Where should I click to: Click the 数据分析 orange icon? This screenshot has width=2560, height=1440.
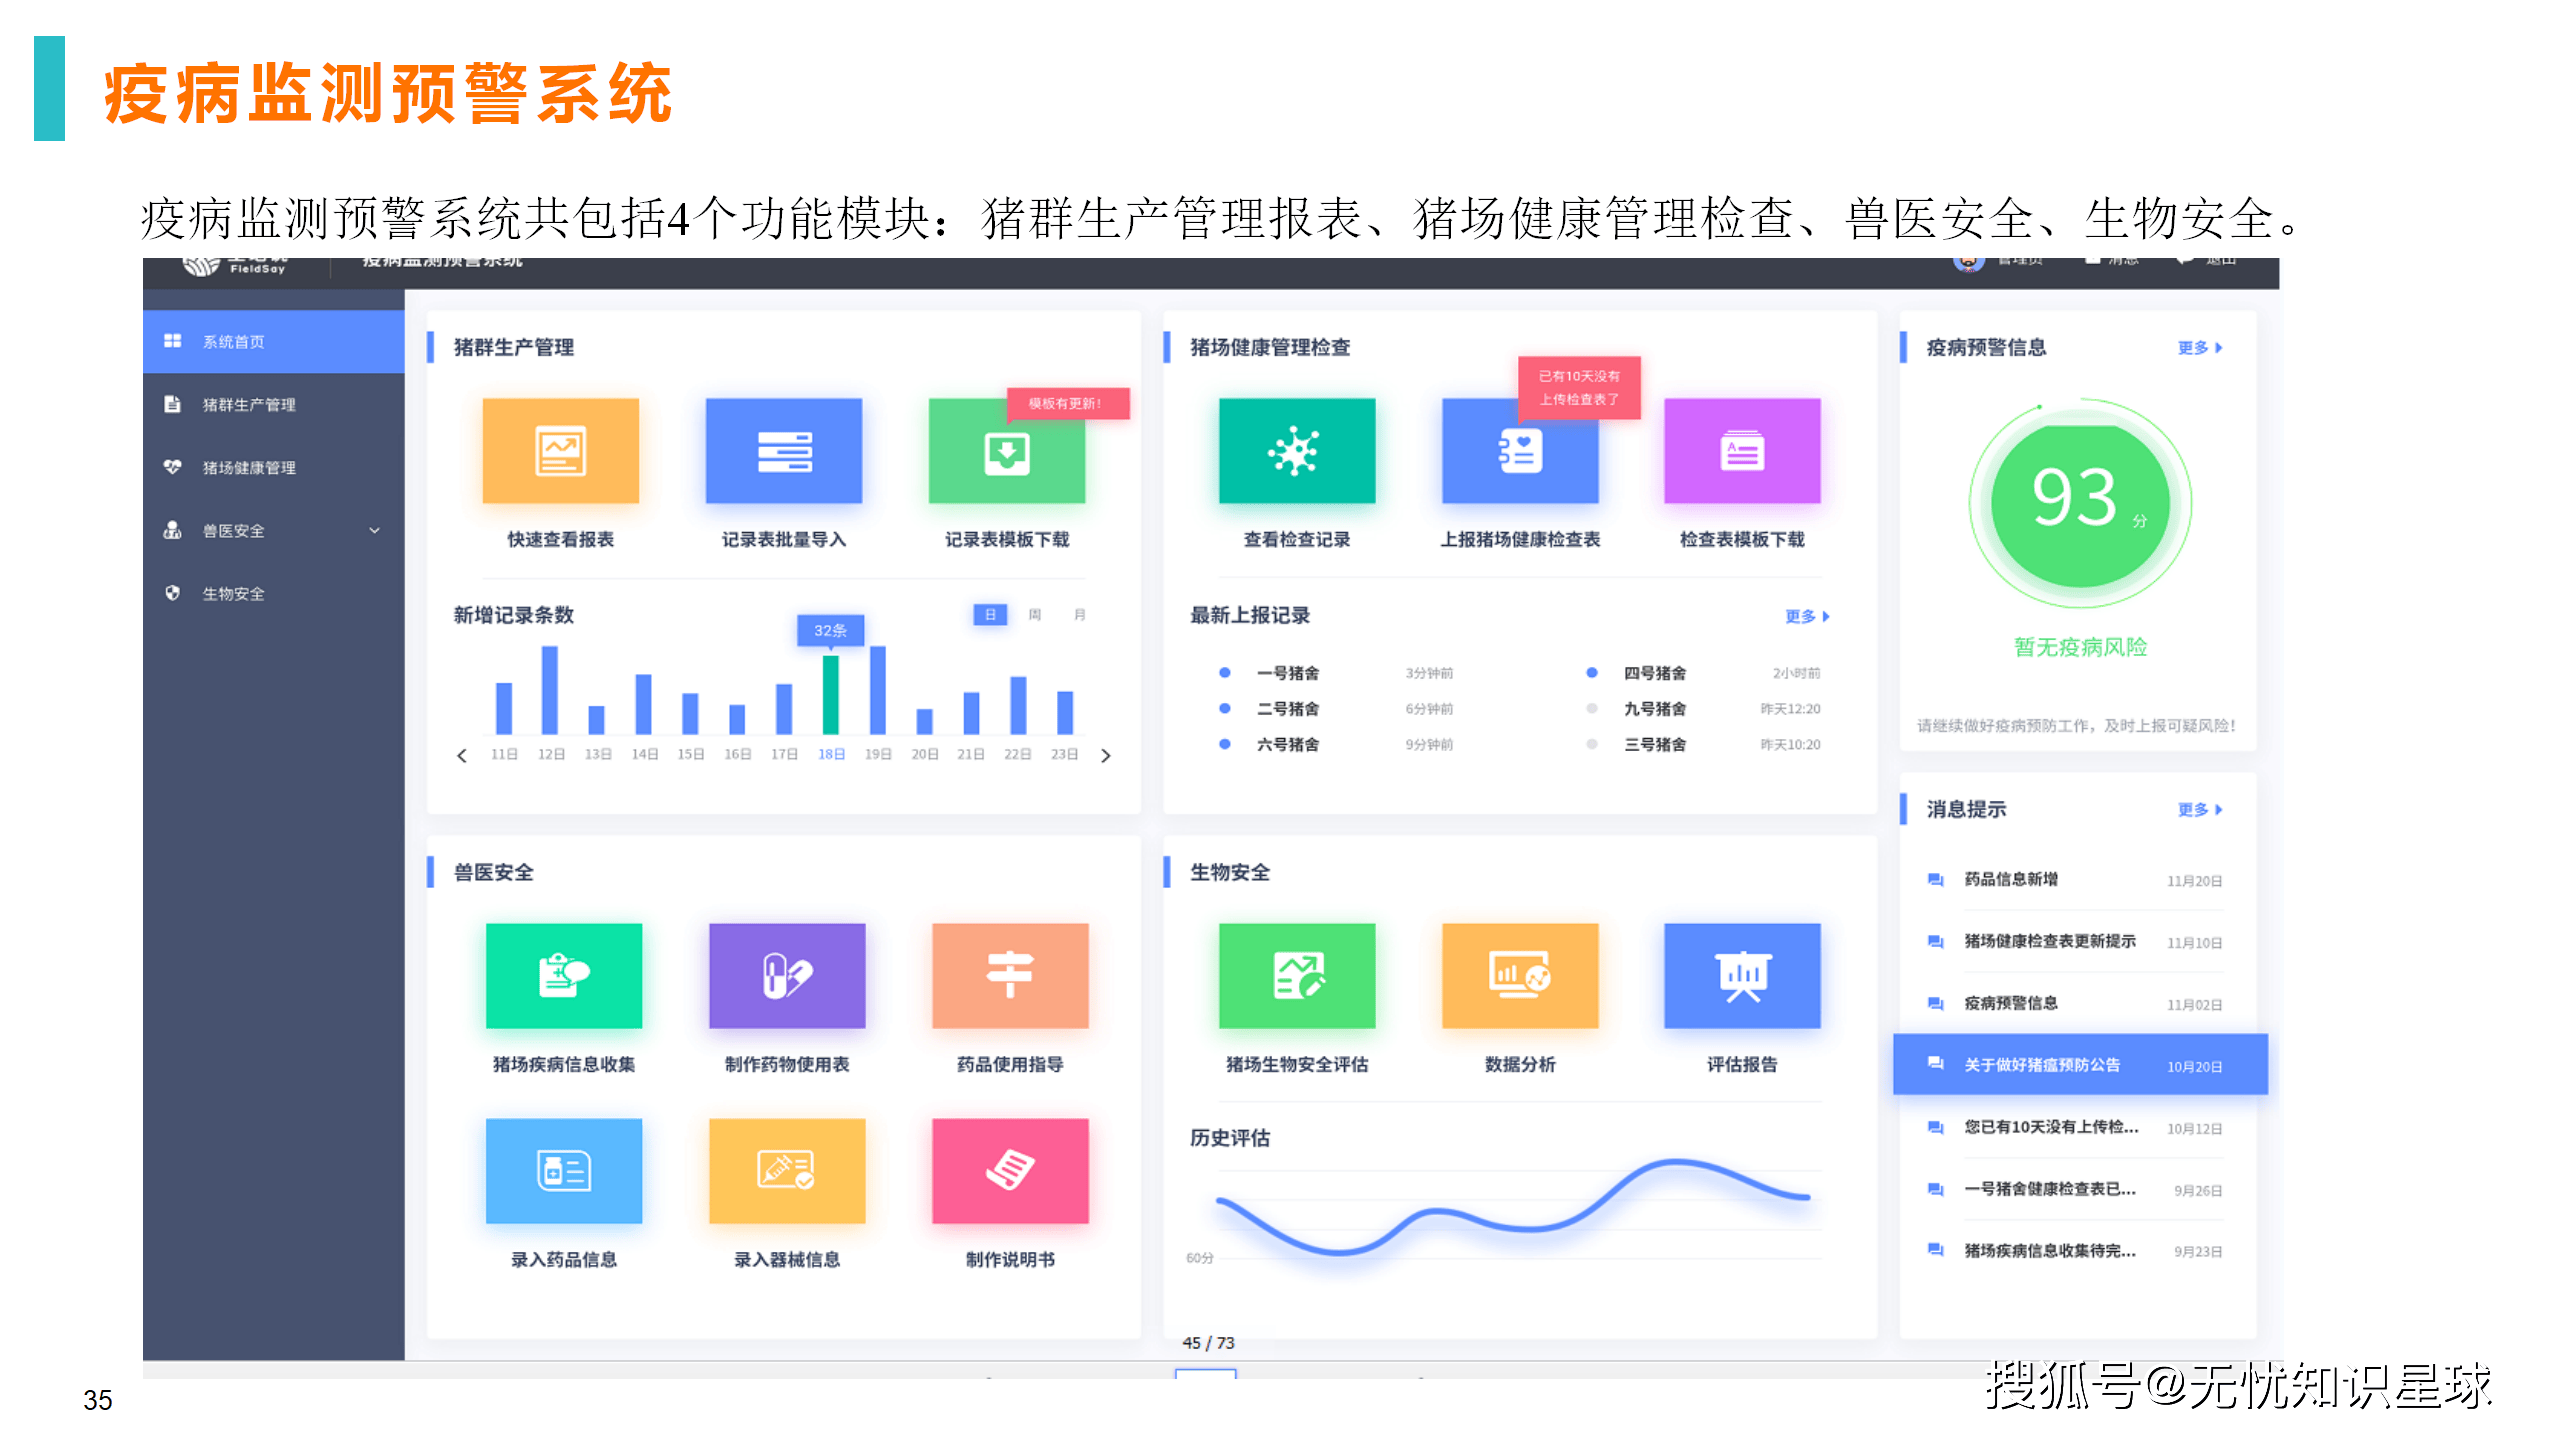click(x=1519, y=976)
